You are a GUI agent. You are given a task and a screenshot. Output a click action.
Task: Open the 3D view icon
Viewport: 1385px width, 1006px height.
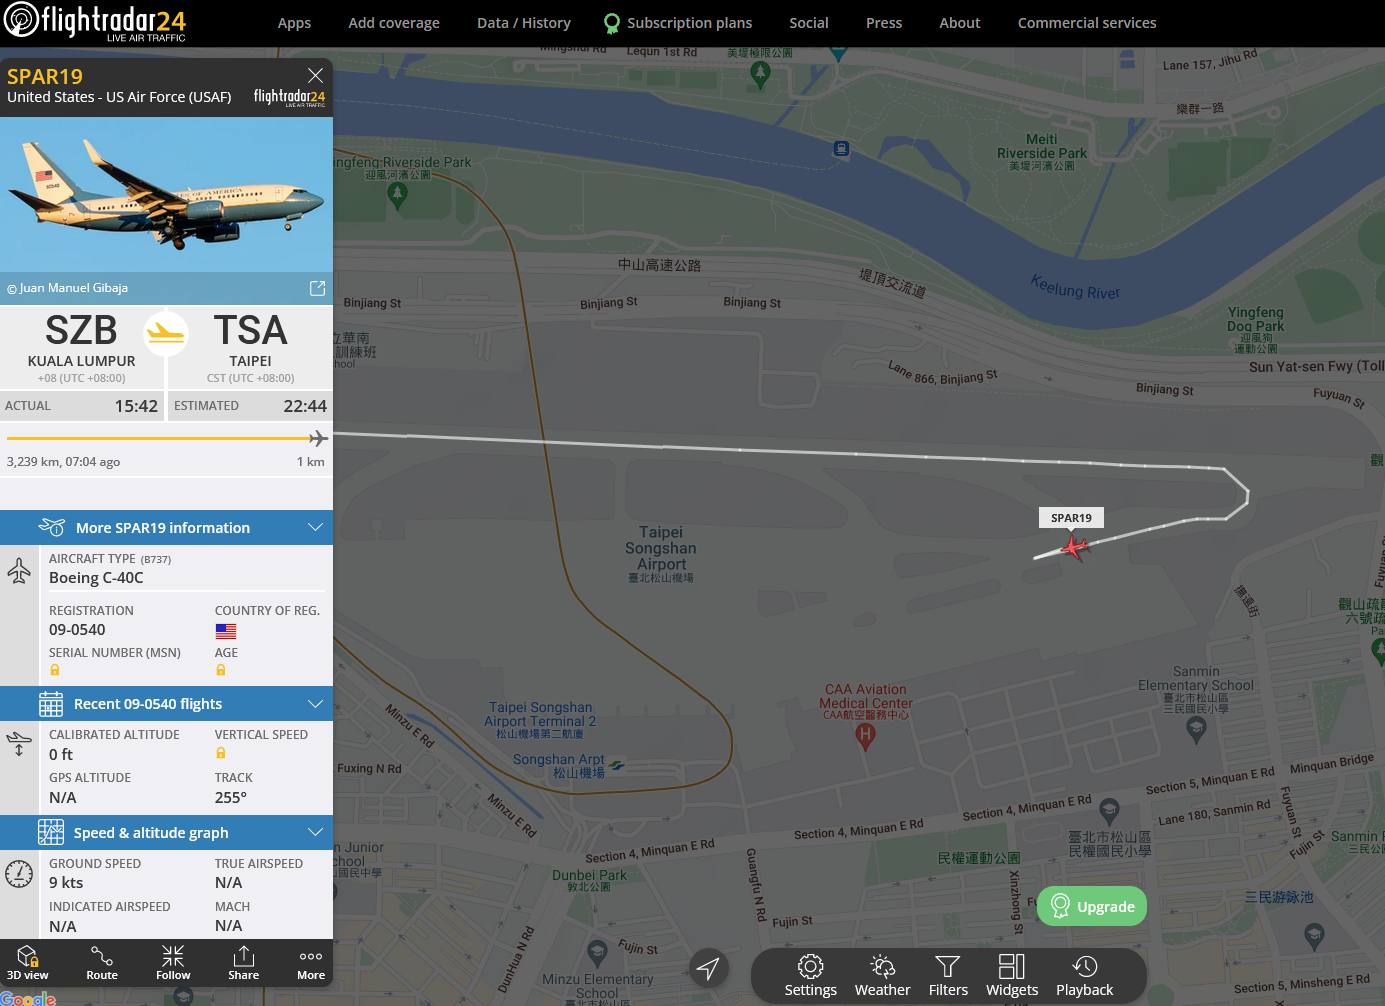[28, 963]
